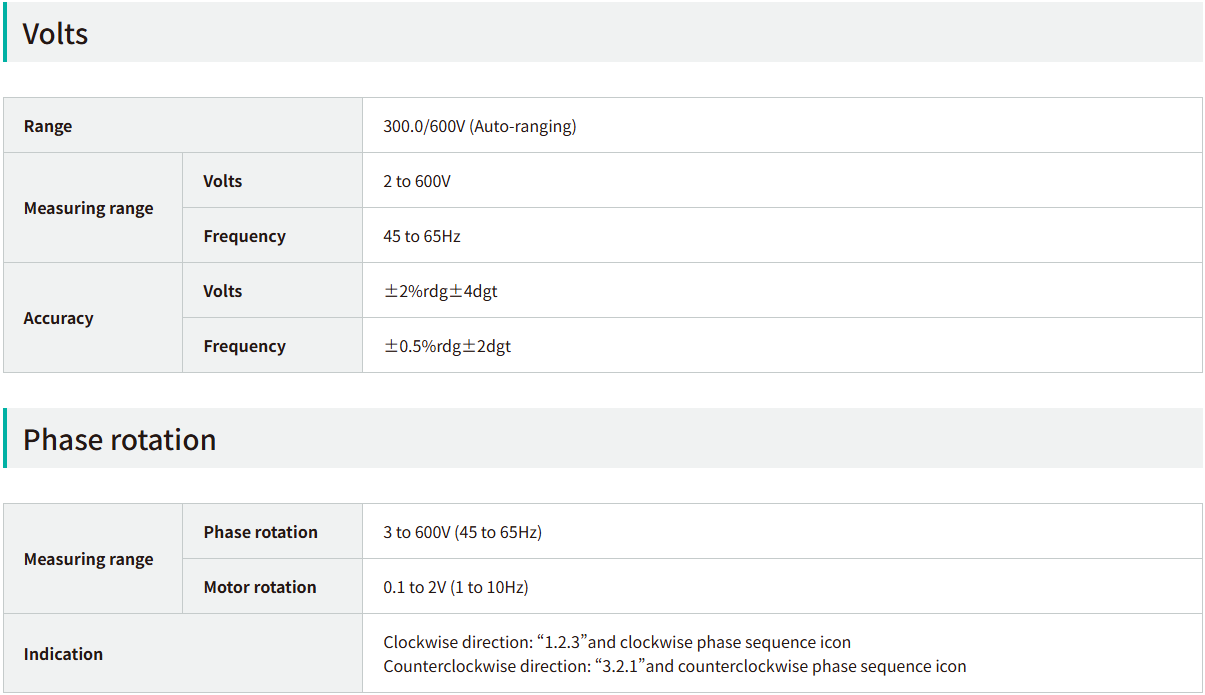Image resolution: width=1205 pixels, height=695 pixels.
Task: Click Measuring range label in Volts table
Action: click(x=88, y=208)
